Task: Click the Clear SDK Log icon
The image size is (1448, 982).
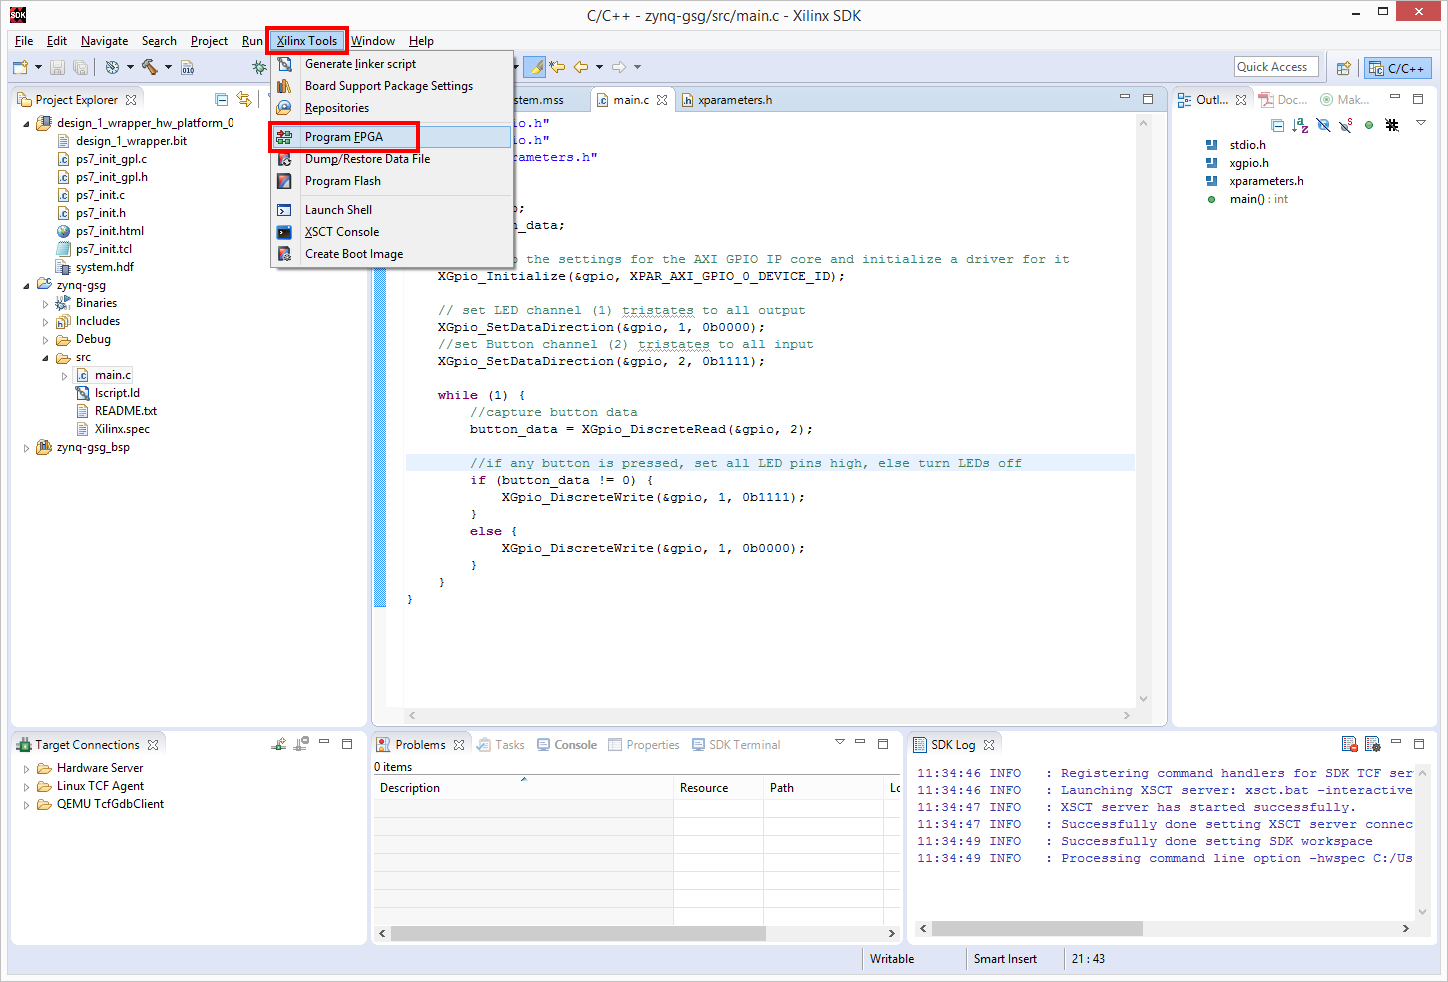Action: coord(1350,744)
